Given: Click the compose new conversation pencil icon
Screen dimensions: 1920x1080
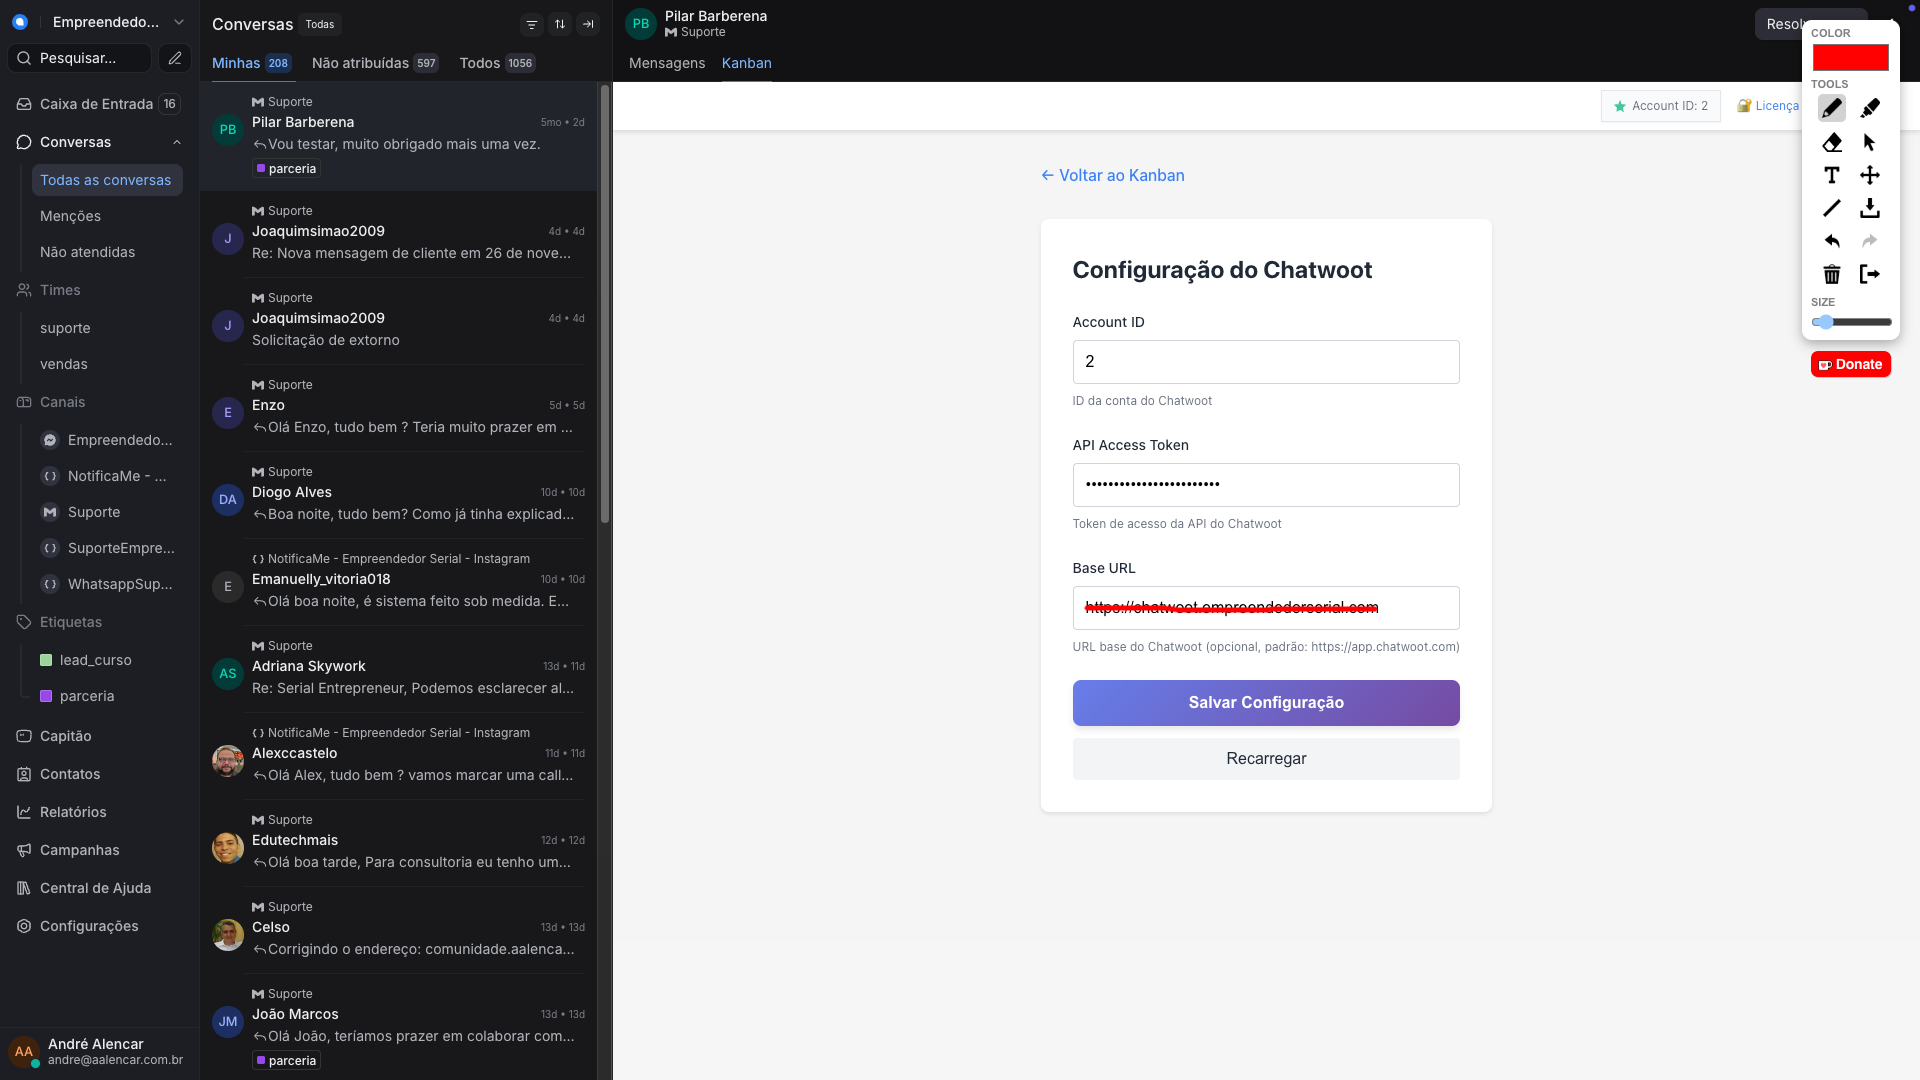Looking at the screenshot, I should coord(175,58).
